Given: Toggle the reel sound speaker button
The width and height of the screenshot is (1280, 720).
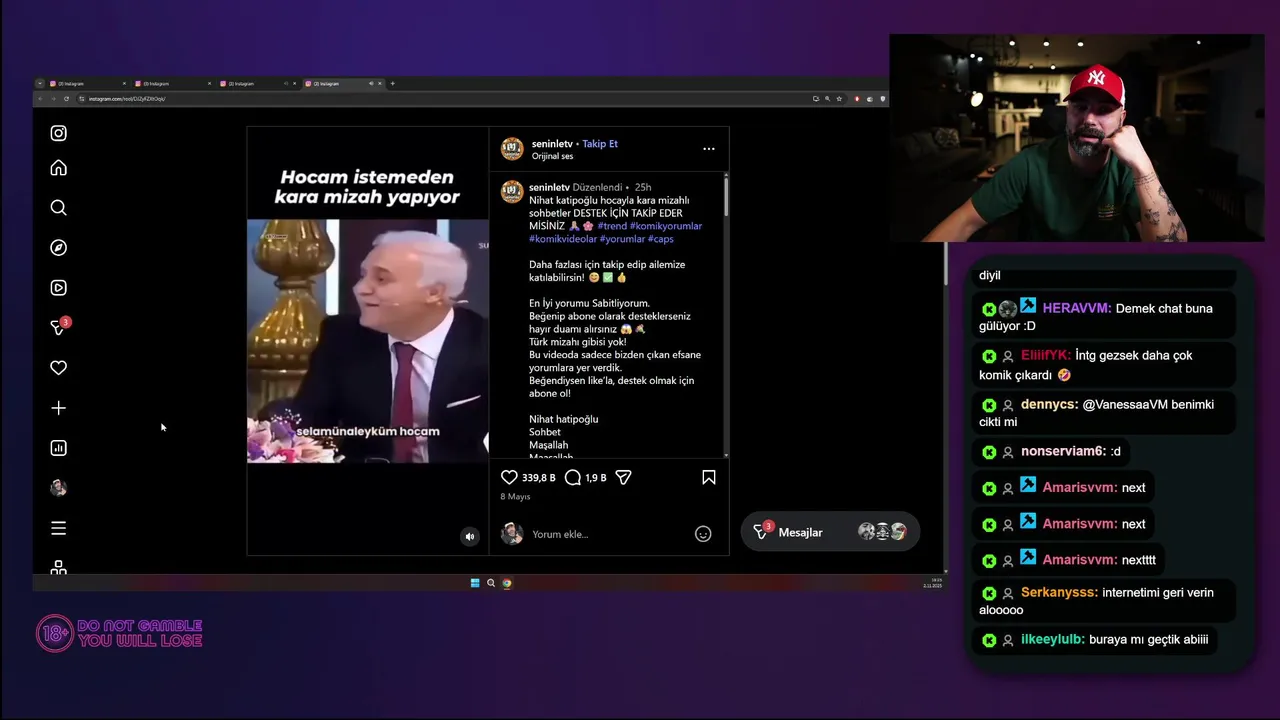Looking at the screenshot, I should pyautogui.click(x=470, y=537).
